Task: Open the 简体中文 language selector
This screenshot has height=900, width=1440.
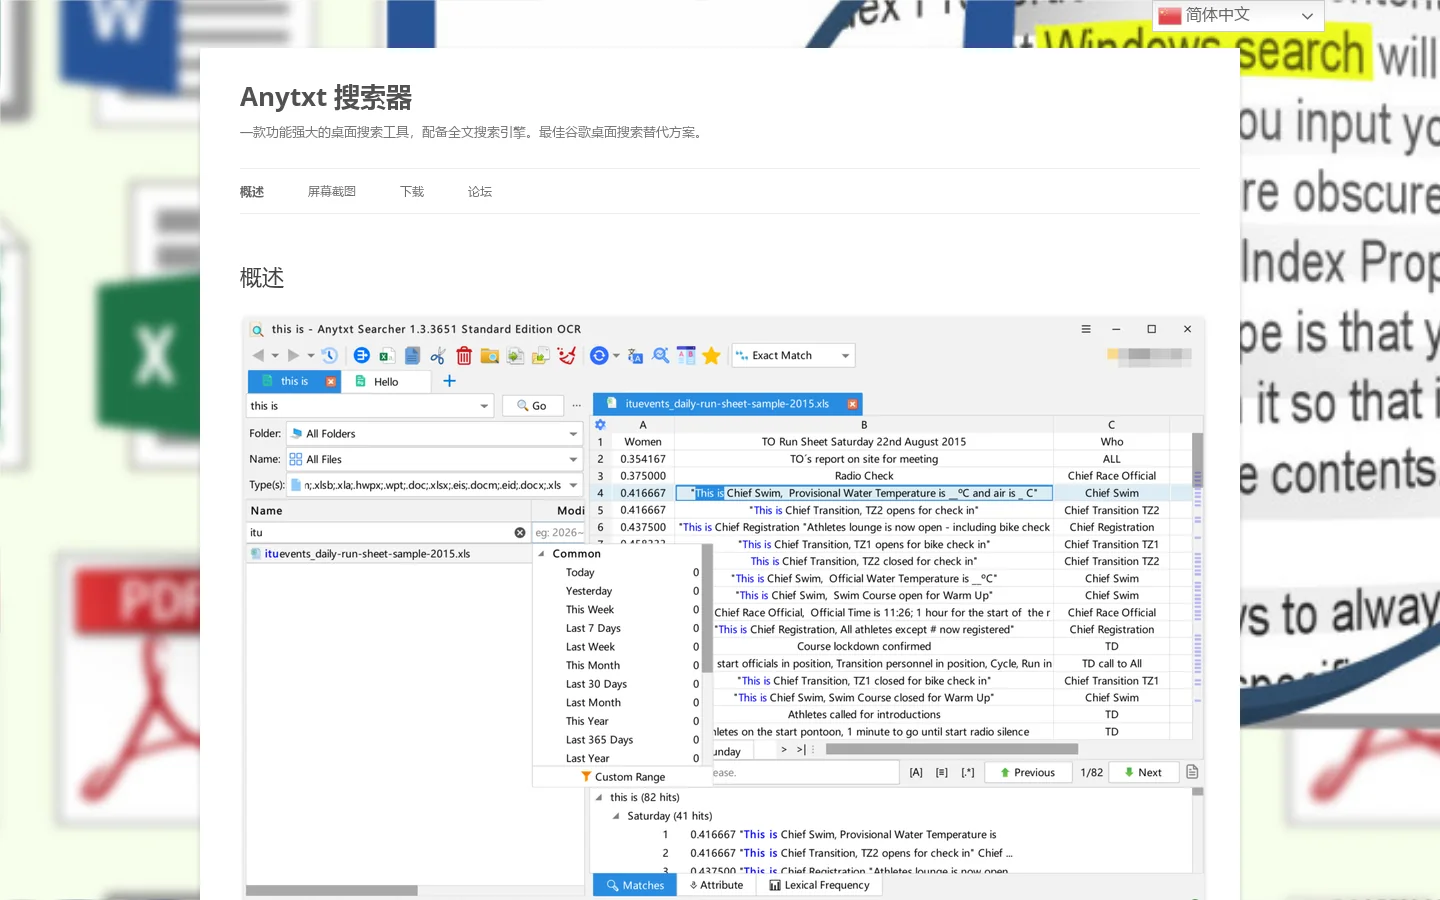Action: 1238,15
